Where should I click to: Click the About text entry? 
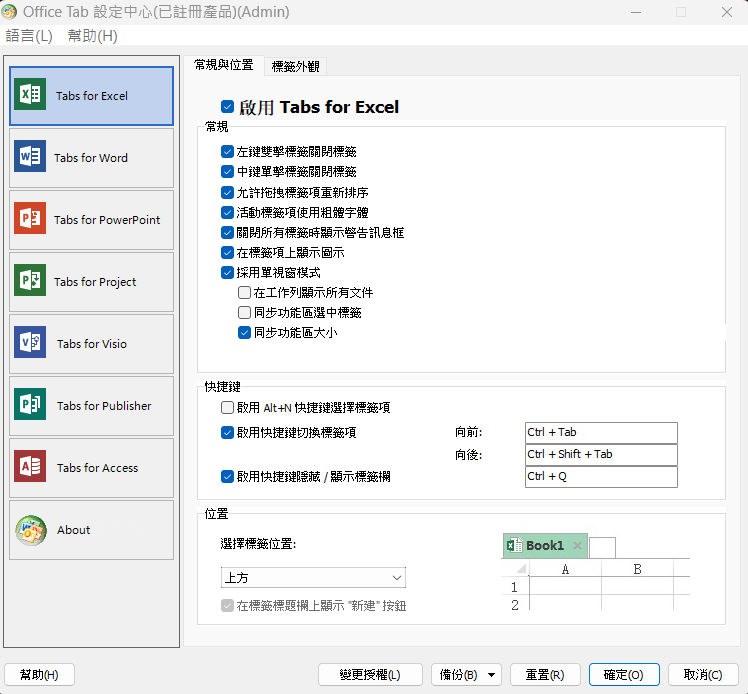point(73,530)
